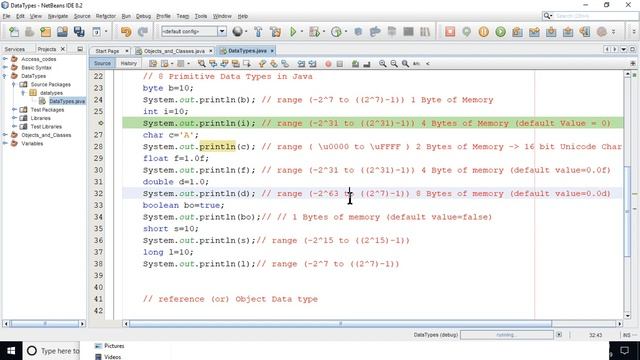Open the Tools menu

point(201,16)
